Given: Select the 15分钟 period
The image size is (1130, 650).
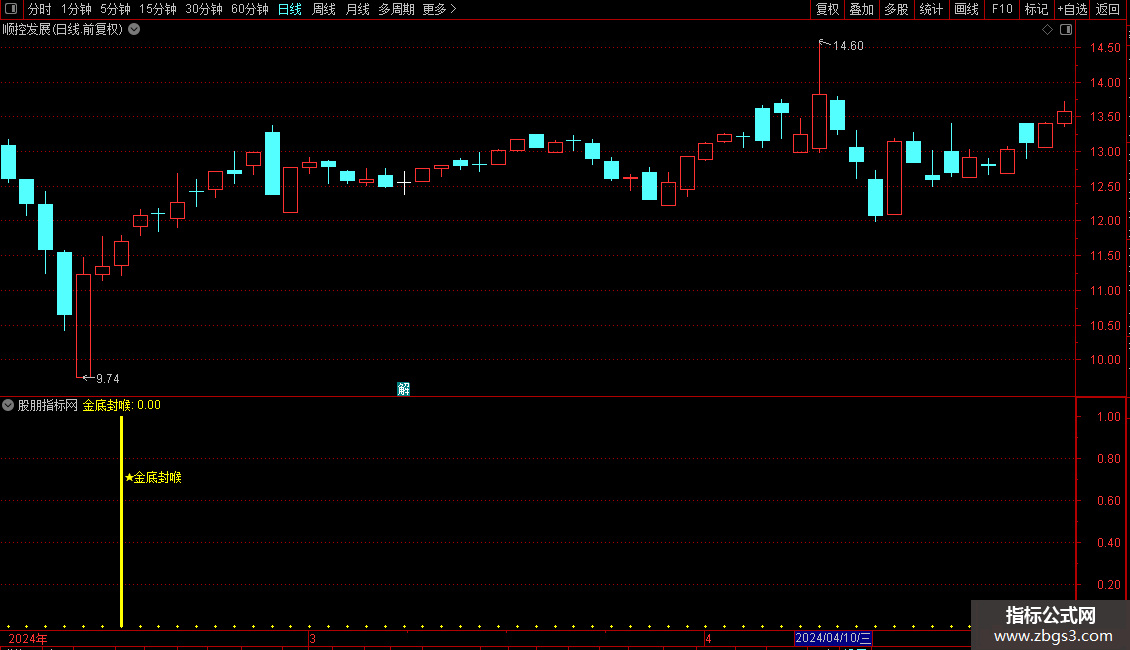Looking at the screenshot, I should click(157, 9).
